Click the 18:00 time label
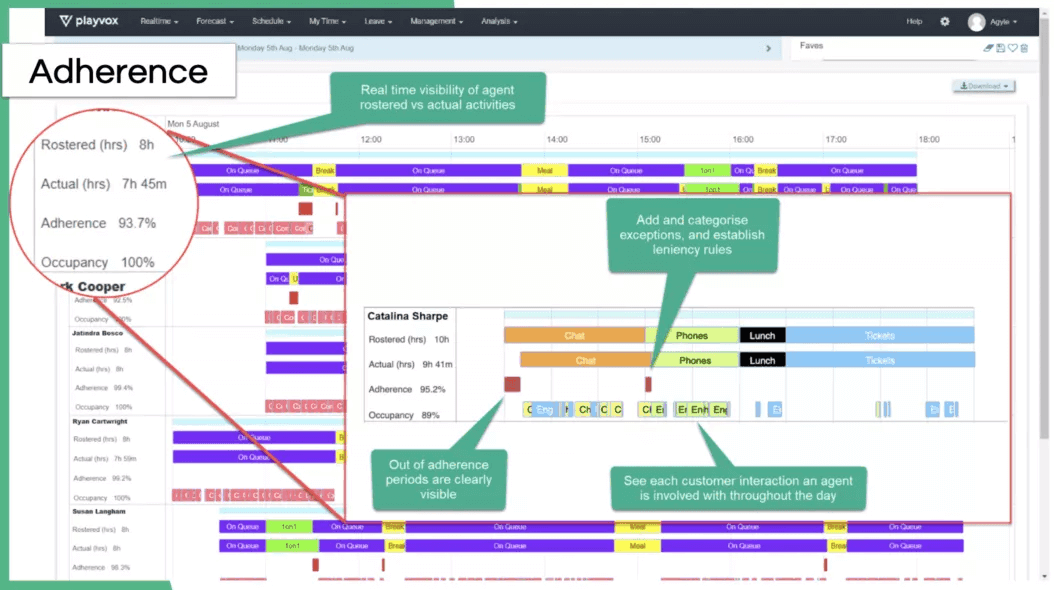The image size is (1054, 590). pos(929,140)
